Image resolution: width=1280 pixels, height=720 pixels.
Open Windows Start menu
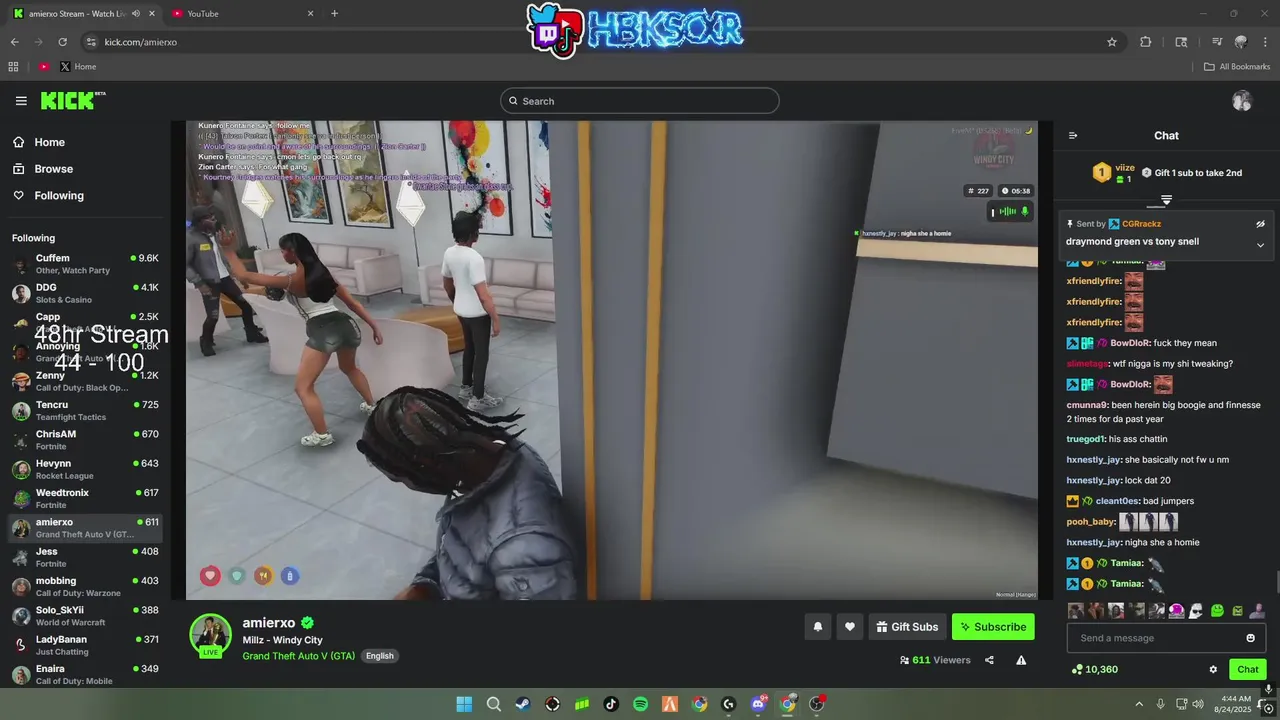pyautogui.click(x=464, y=704)
